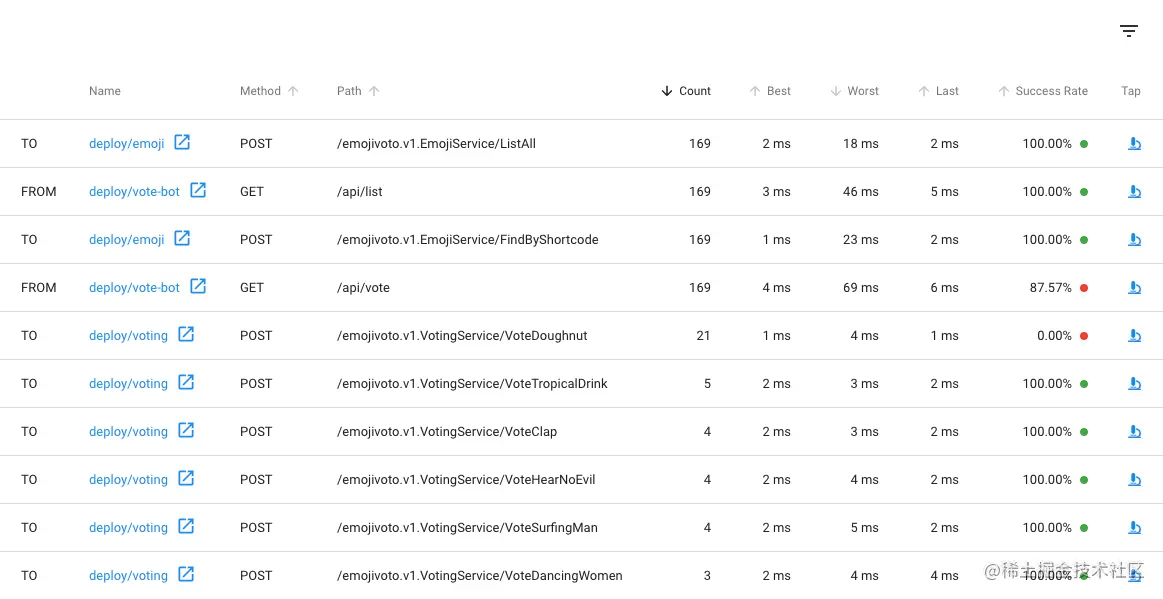The width and height of the screenshot is (1163, 599).
Task: Select the /api/vote path cell
Action: pyautogui.click(x=363, y=288)
